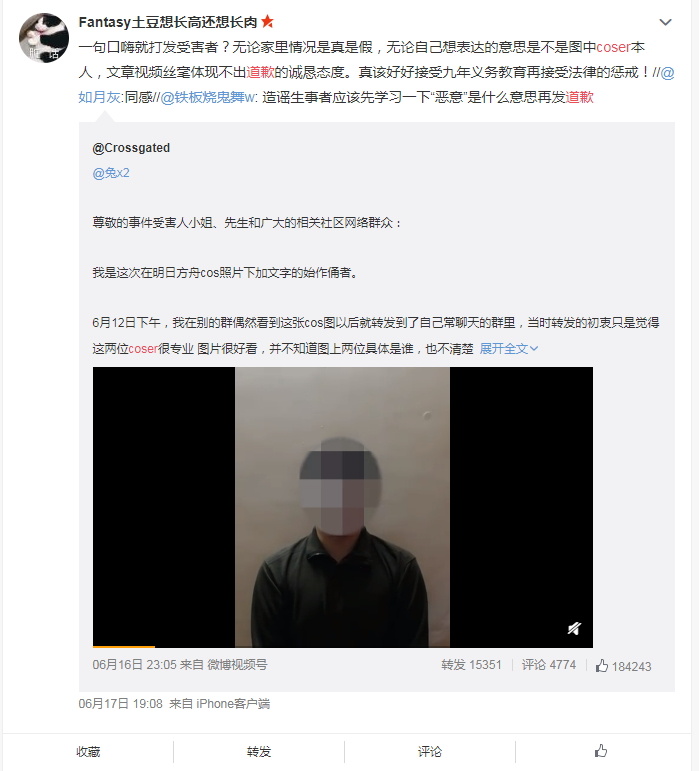699x771 pixels.
Task: Click the poster's avatar picture
Action: tap(44, 38)
